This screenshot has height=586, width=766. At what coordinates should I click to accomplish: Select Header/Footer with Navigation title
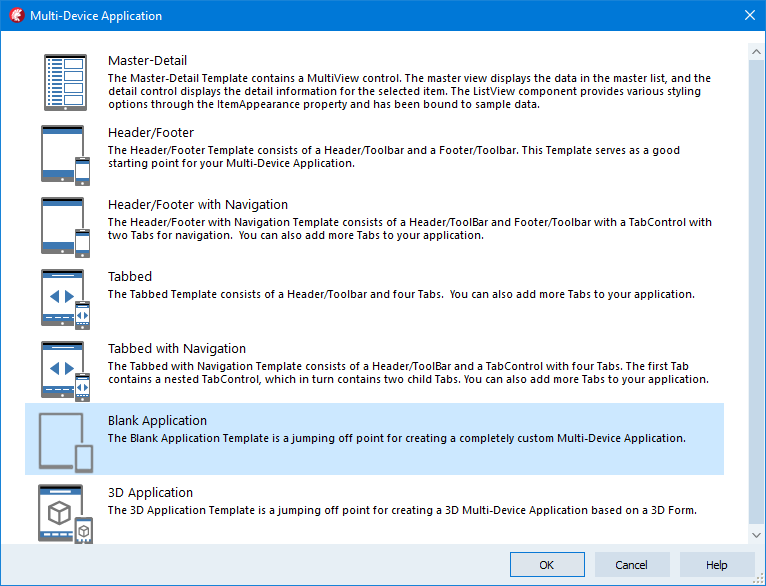tap(198, 205)
